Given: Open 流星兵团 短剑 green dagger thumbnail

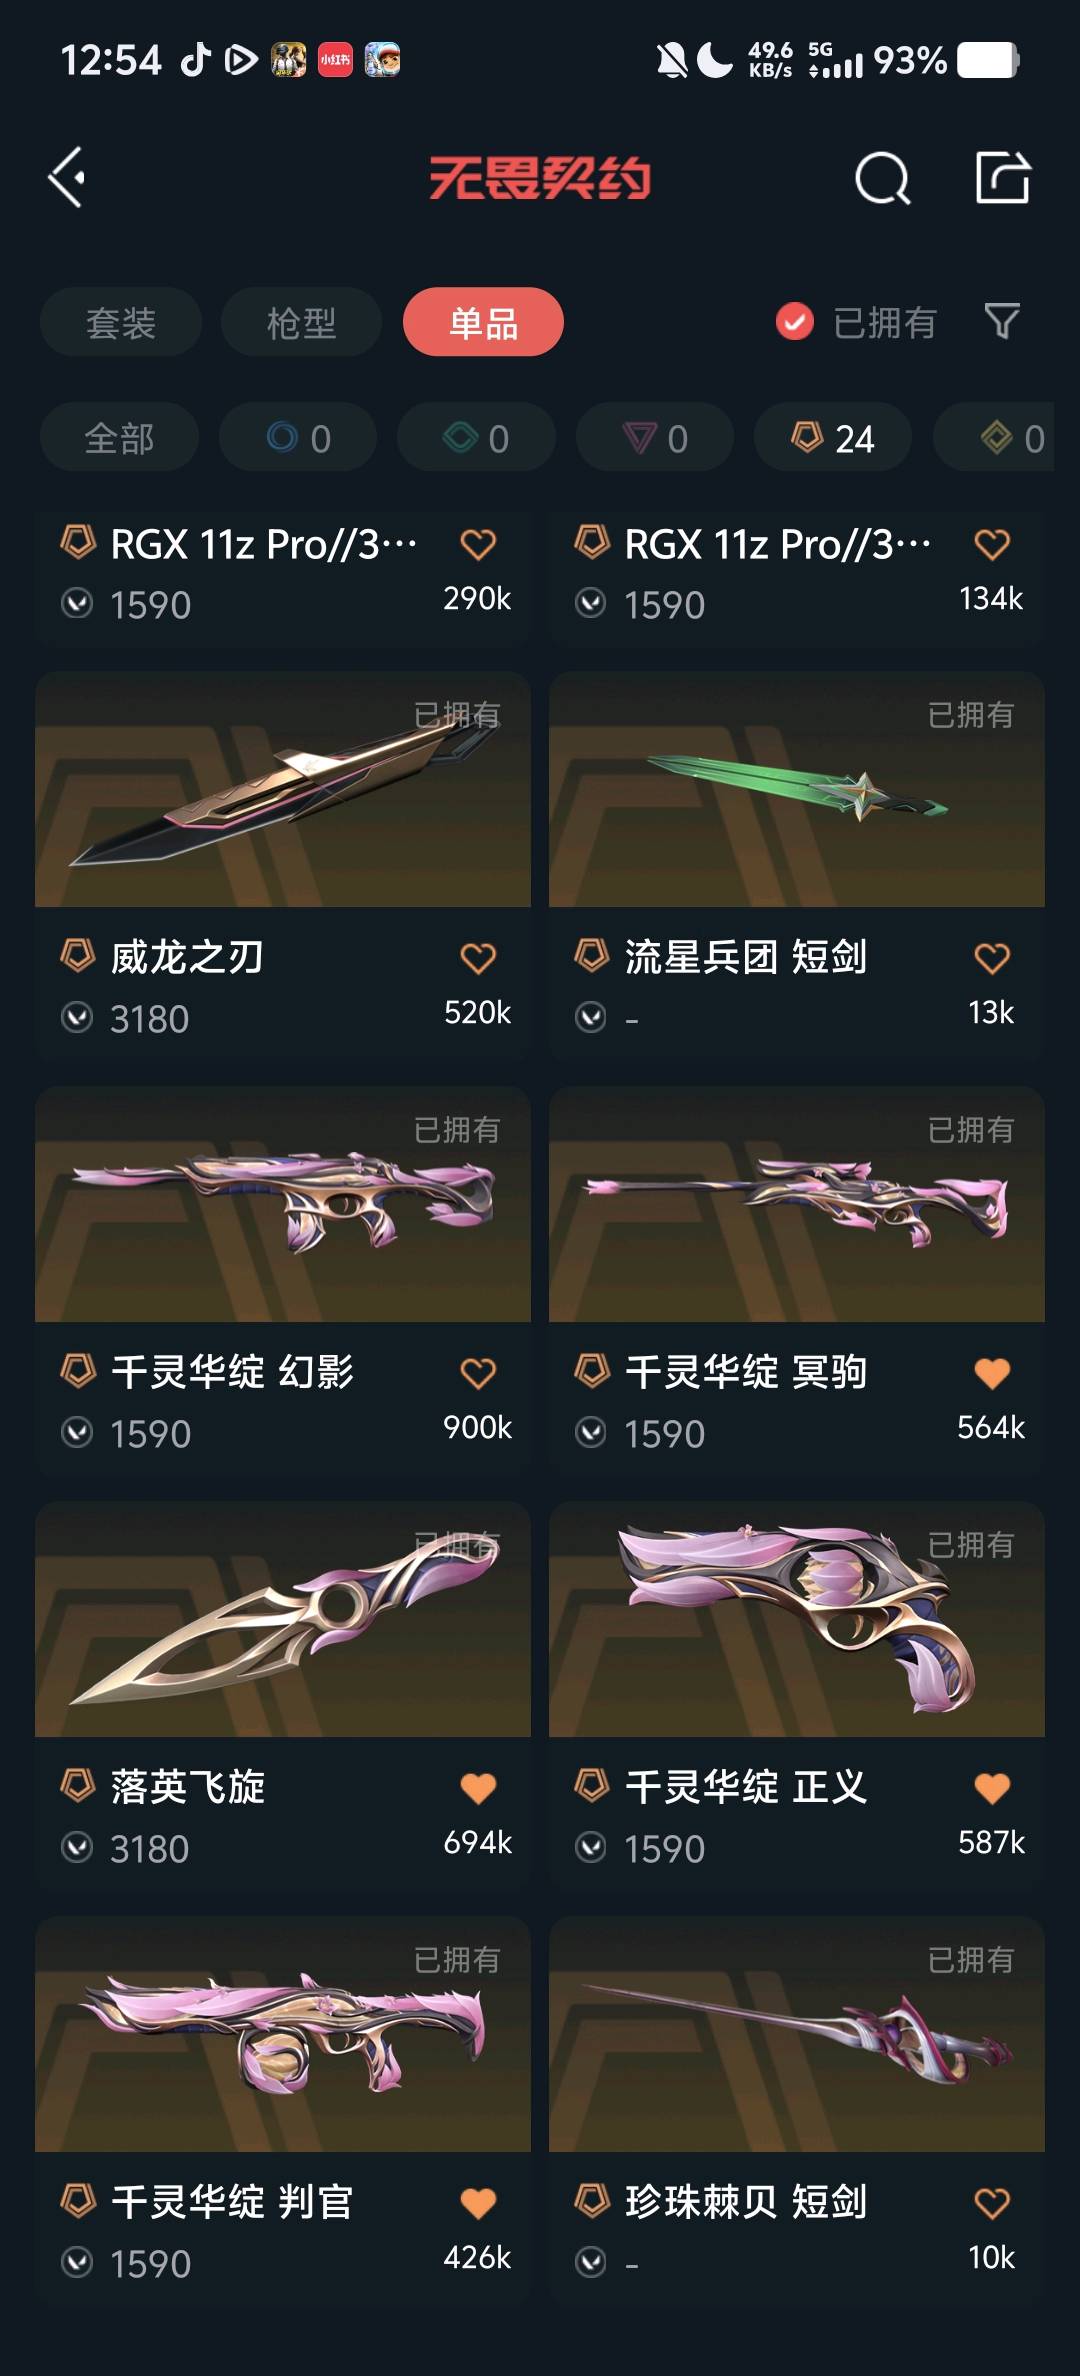Looking at the screenshot, I should click(797, 790).
